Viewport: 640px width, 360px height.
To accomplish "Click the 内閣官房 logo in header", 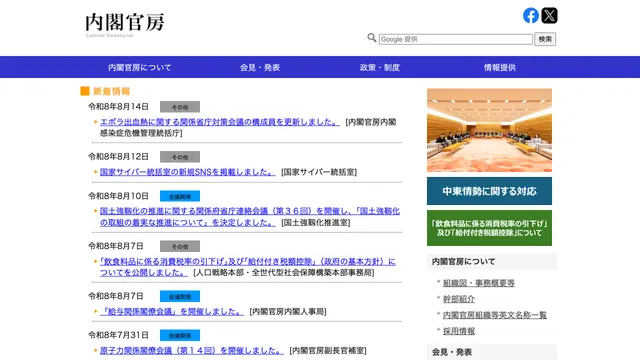I will pos(124,24).
